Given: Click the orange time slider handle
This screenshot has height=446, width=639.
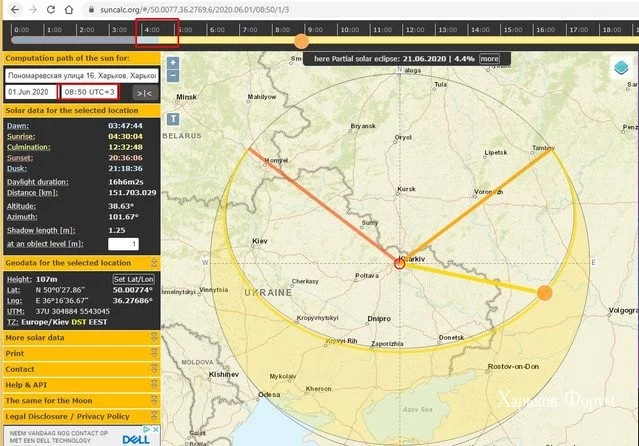Looking at the screenshot, I should coord(301,41).
